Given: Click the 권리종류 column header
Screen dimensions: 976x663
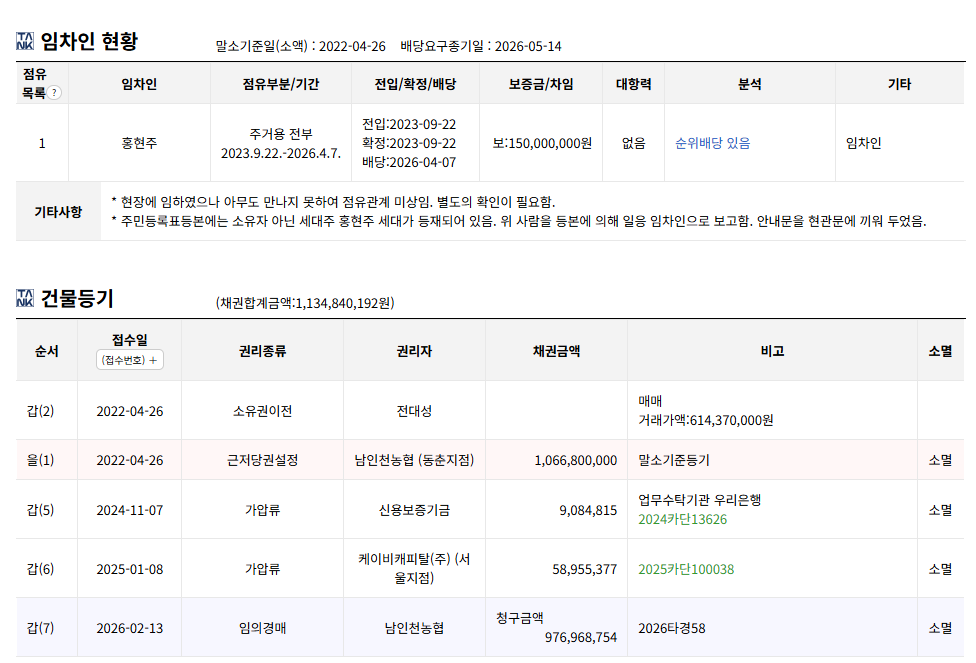Looking at the screenshot, I should coord(262,351).
